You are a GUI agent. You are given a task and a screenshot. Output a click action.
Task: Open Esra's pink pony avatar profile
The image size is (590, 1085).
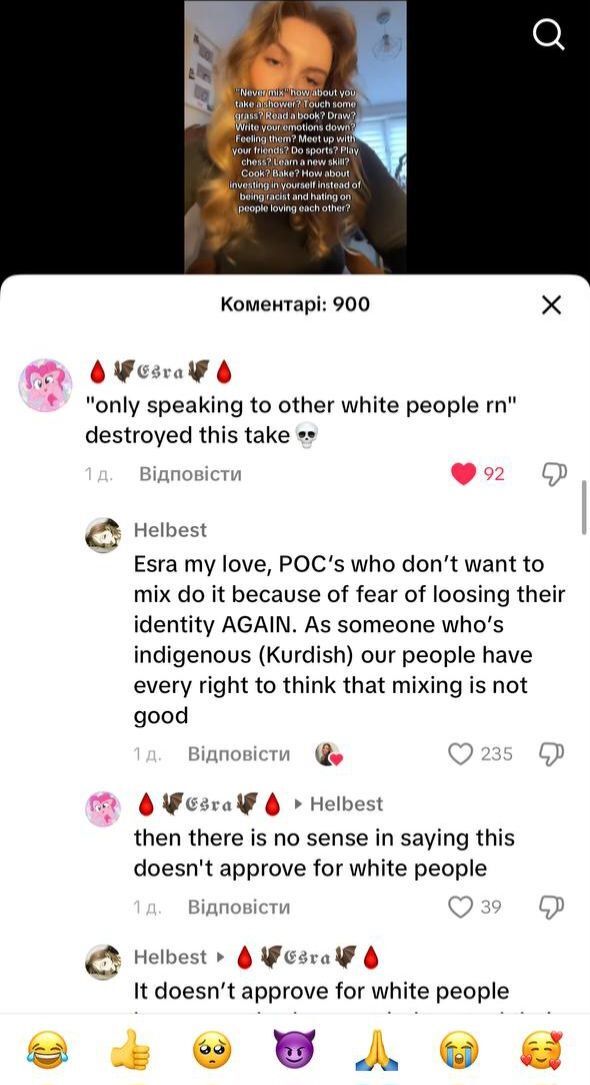[x=45, y=385]
